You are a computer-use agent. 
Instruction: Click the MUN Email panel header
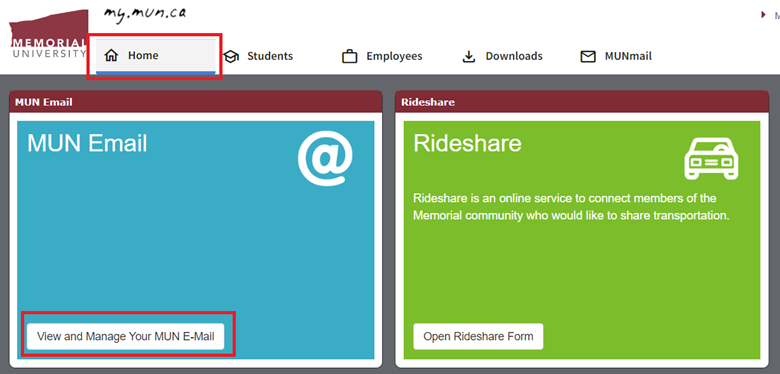coord(195,102)
